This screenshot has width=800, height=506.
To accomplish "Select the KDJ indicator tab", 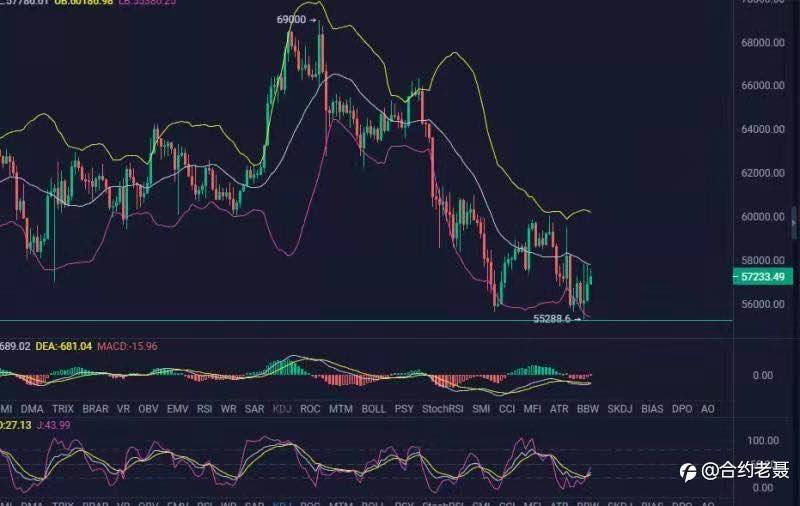I will point(282,409).
